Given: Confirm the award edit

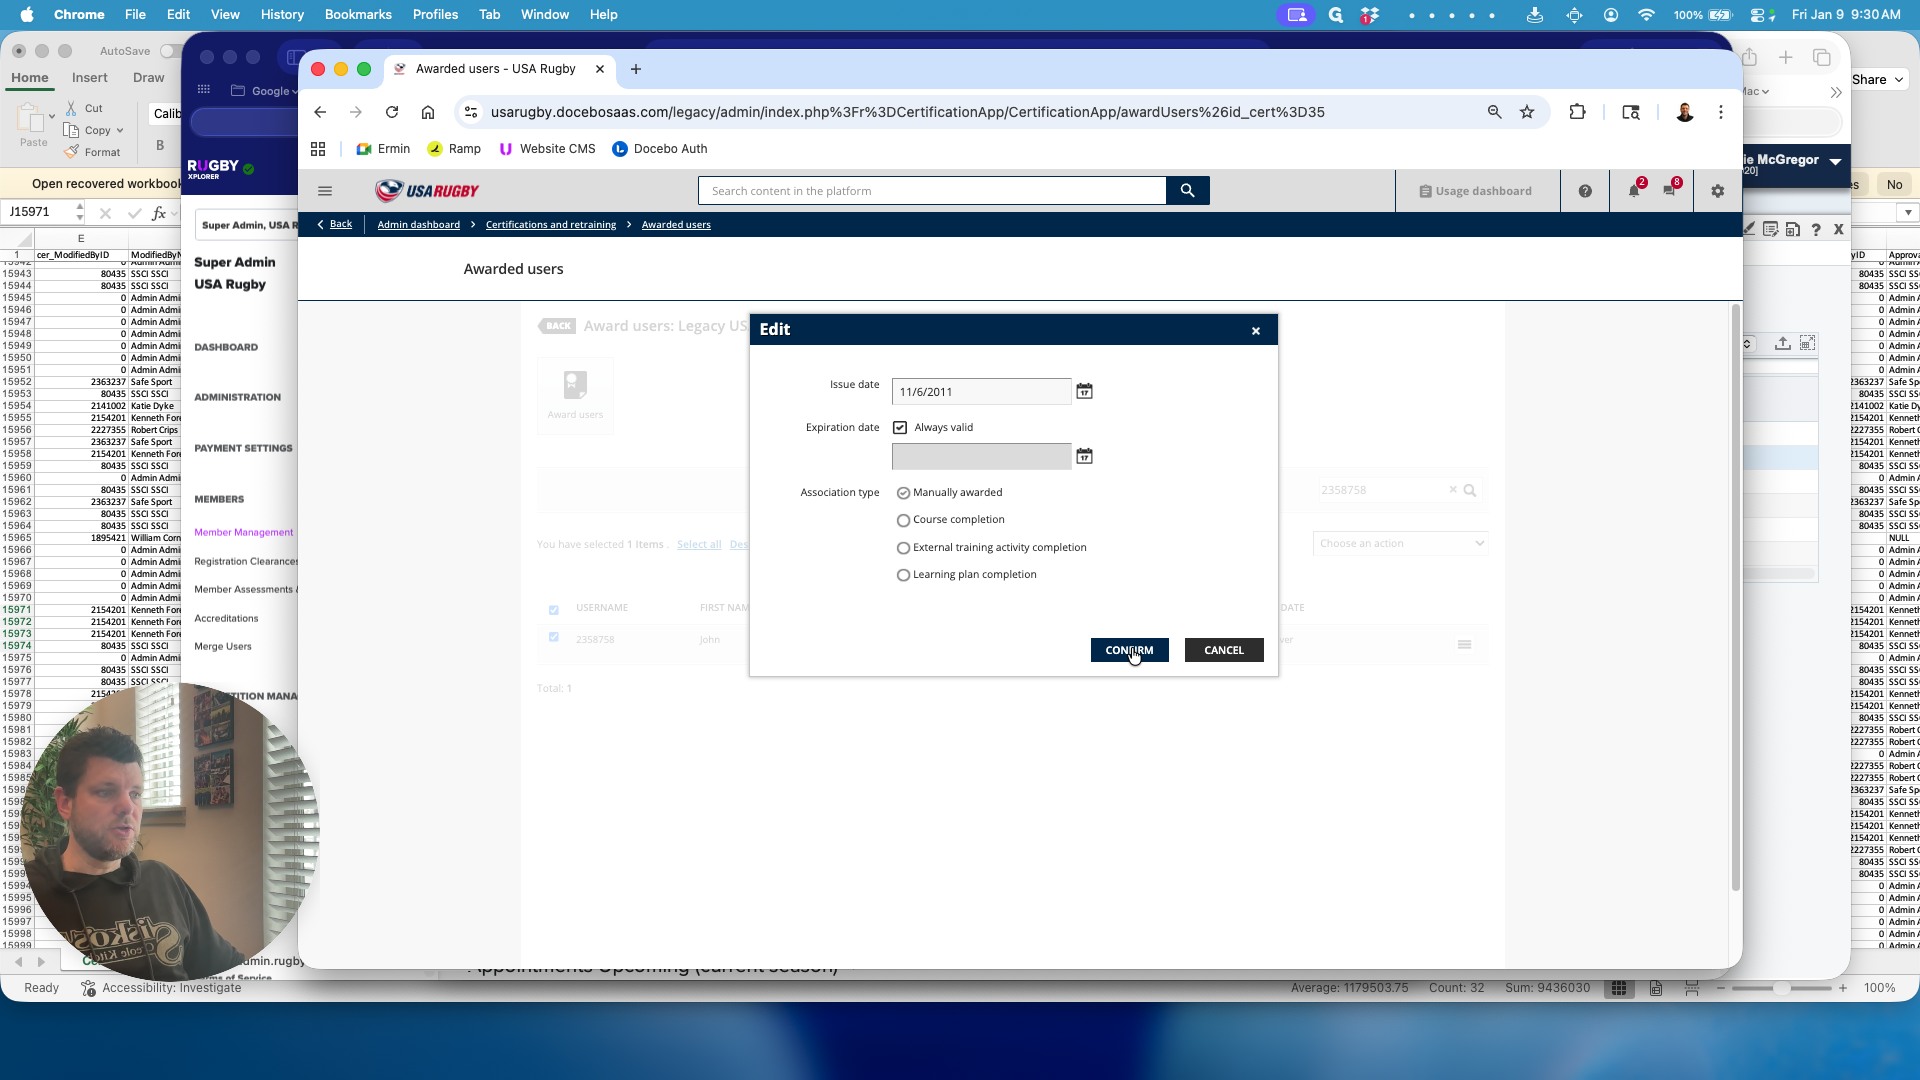Looking at the screenshot, I should [1129, 650].
